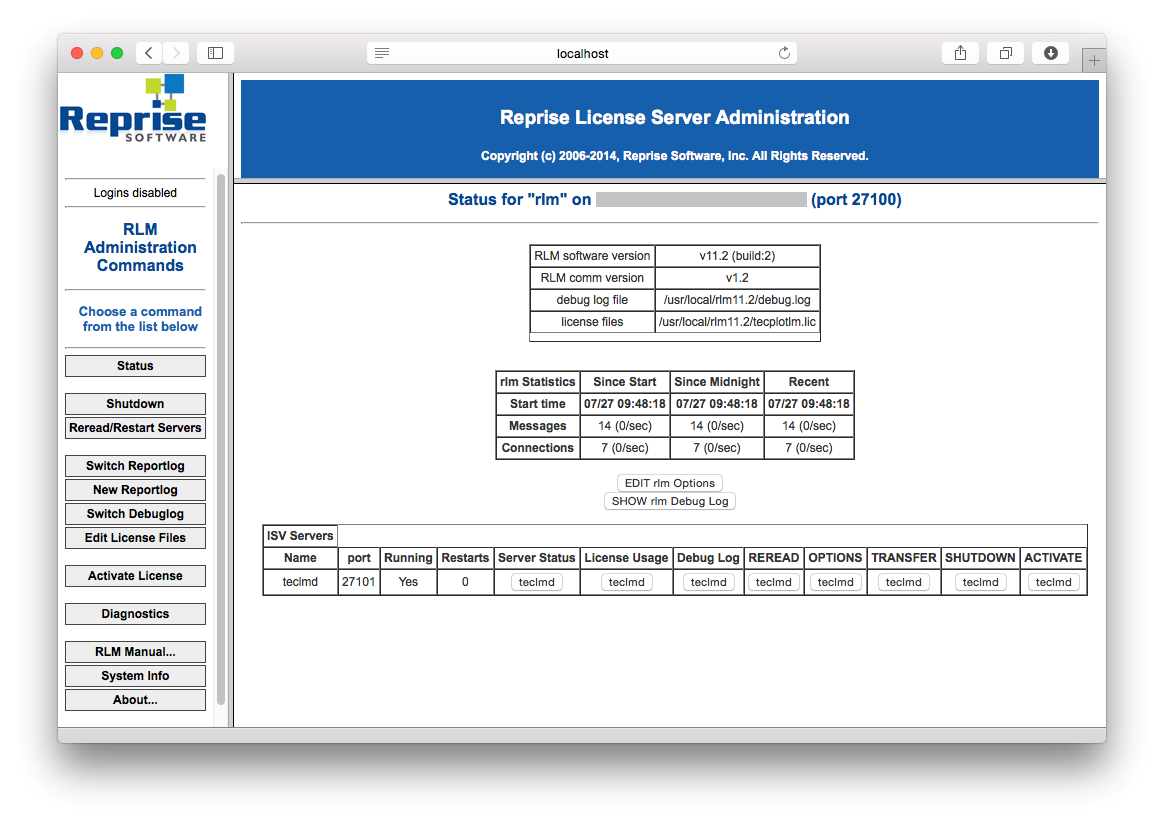
Task: Click the localhost address field
Action: click(x=582, y=53)
